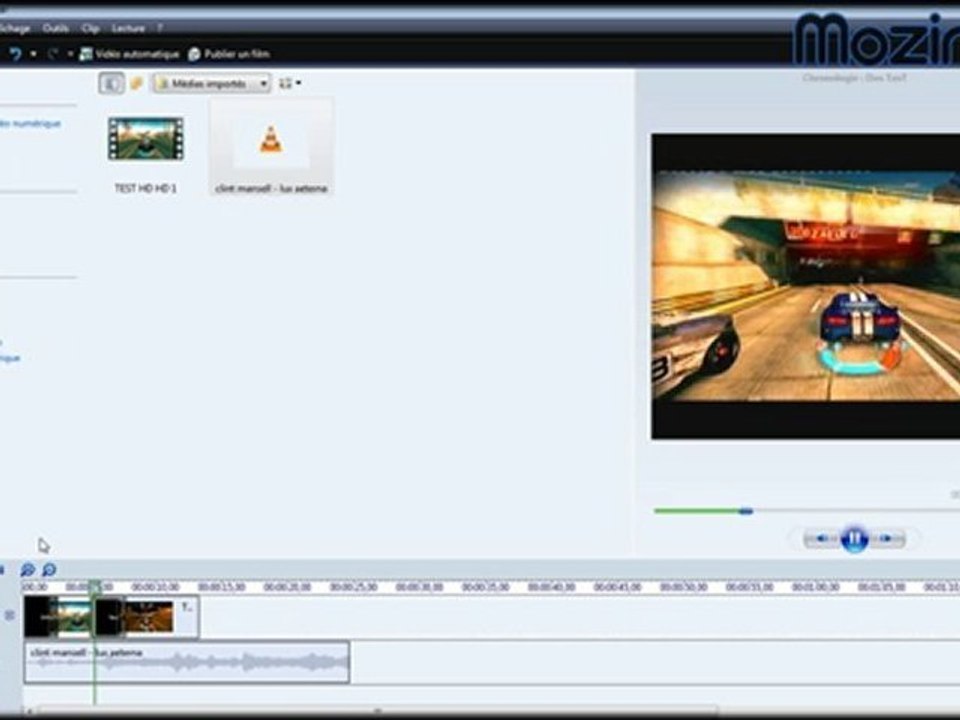Click the numérique import link in tasks pane
This screenshot has height=720, width=960.
point(31,123)
